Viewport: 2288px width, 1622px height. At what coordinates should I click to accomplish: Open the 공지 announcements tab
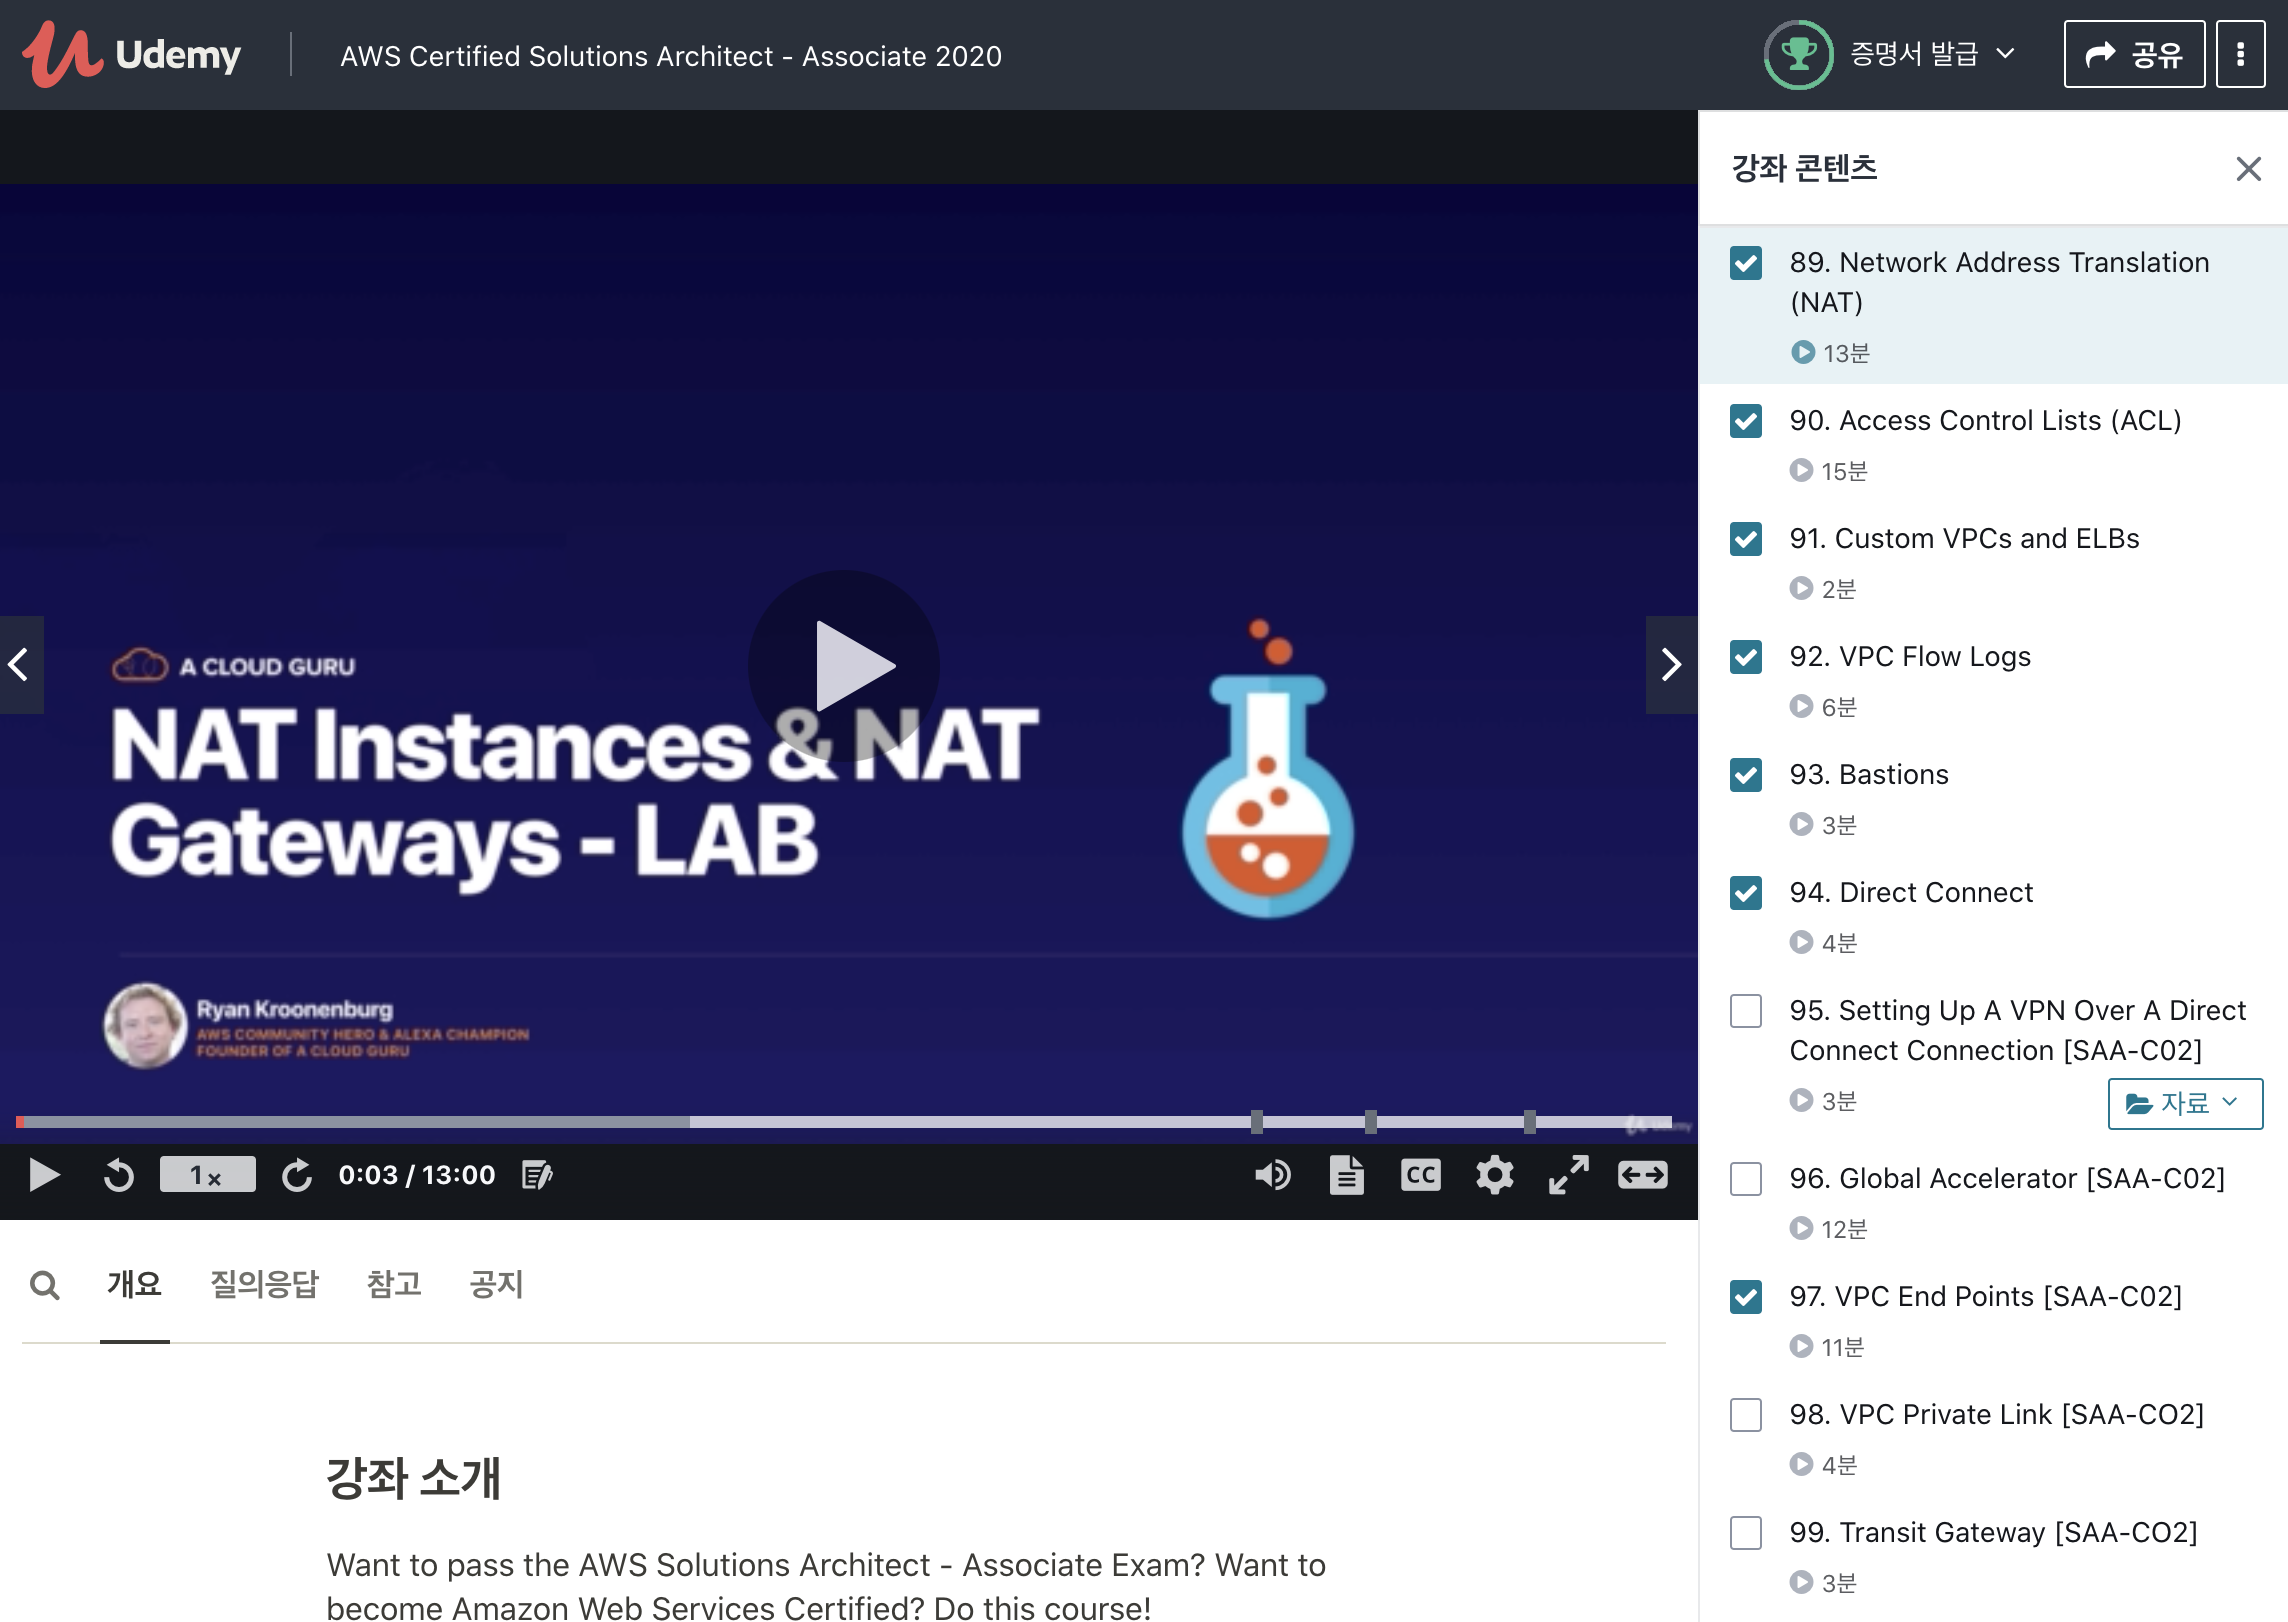point(496,1284)
